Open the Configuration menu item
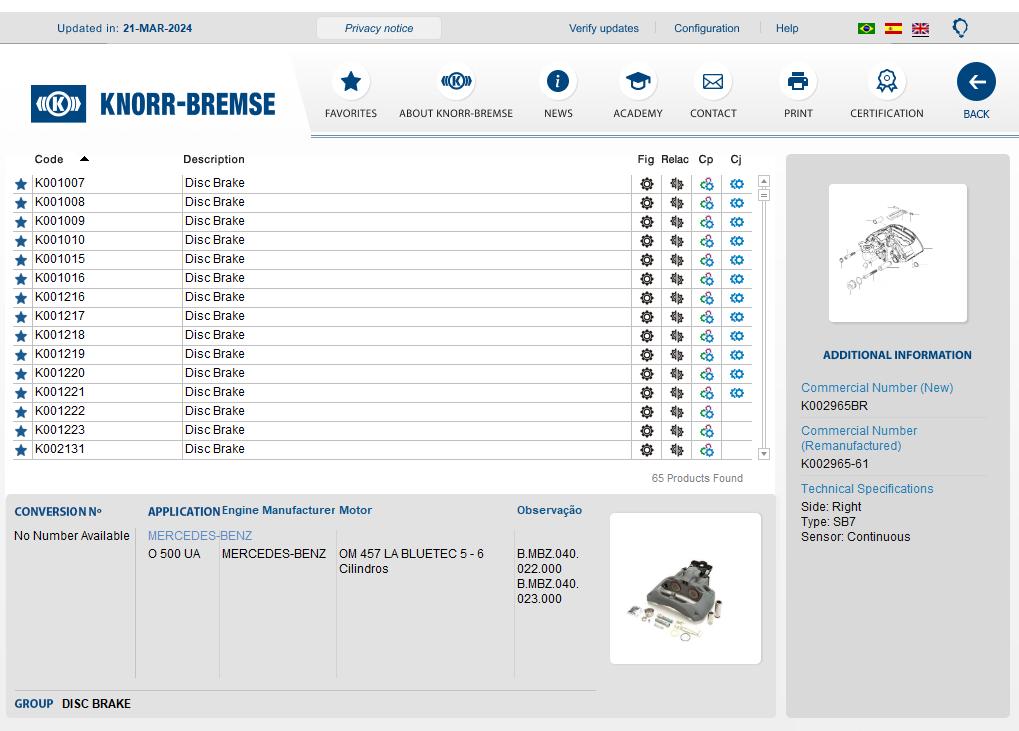The image size is (1019, 731). (706, 28)
